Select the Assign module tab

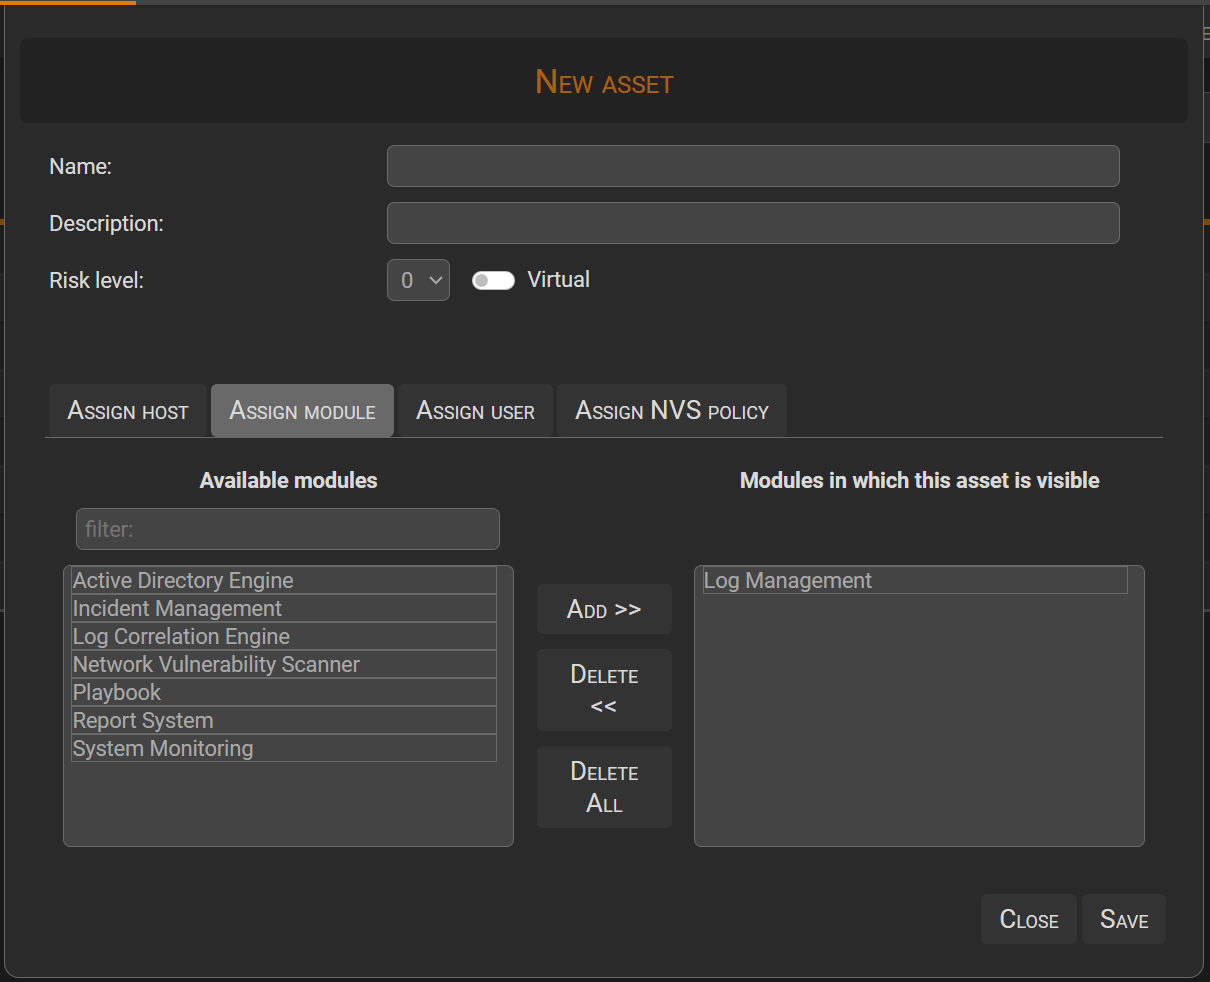[302, 410]
